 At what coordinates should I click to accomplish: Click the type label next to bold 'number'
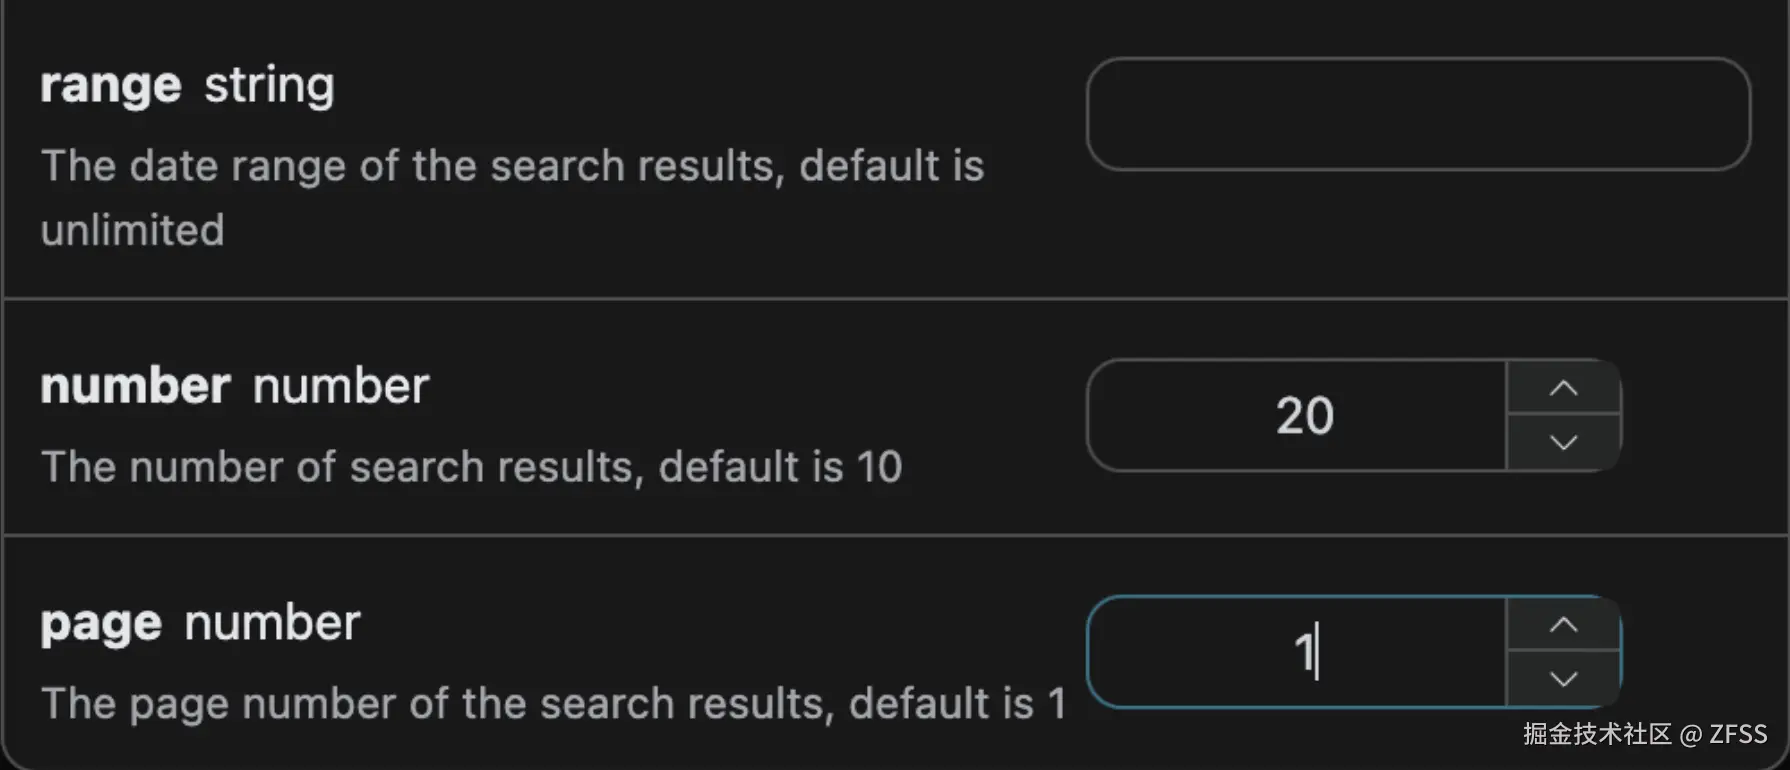pyautogui.click(x=341, y=387)
